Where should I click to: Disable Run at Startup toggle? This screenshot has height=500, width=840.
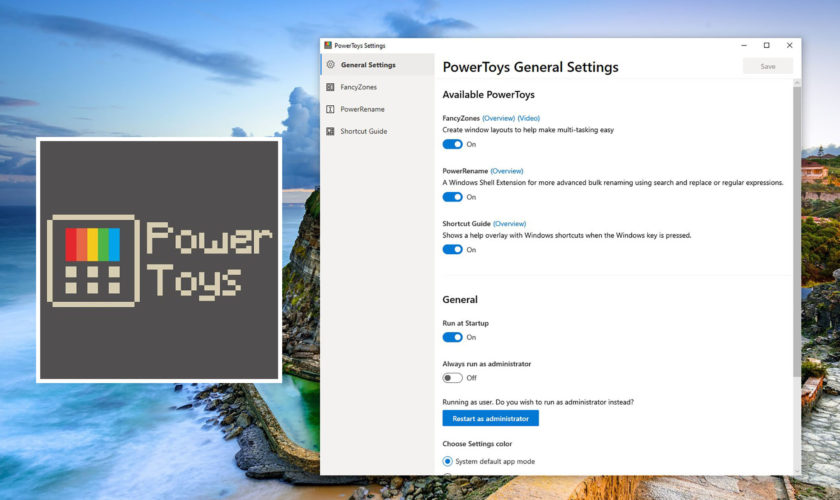coord(453,337)
